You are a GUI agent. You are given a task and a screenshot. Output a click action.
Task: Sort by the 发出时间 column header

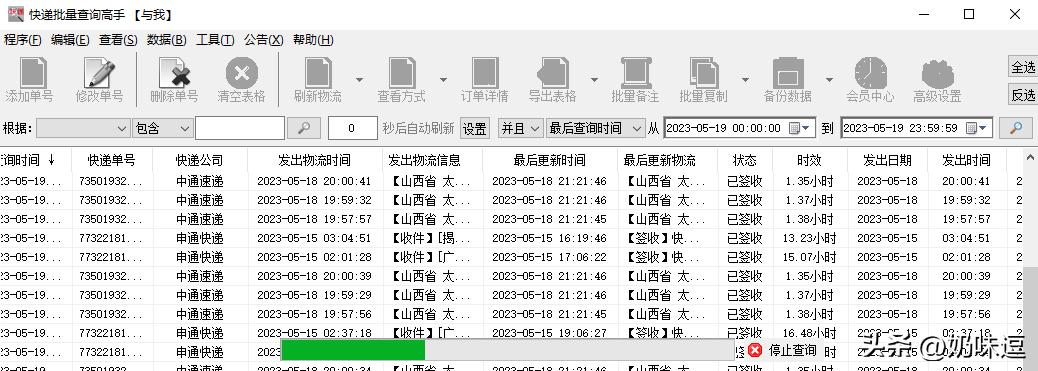click(x=967, y=160)
